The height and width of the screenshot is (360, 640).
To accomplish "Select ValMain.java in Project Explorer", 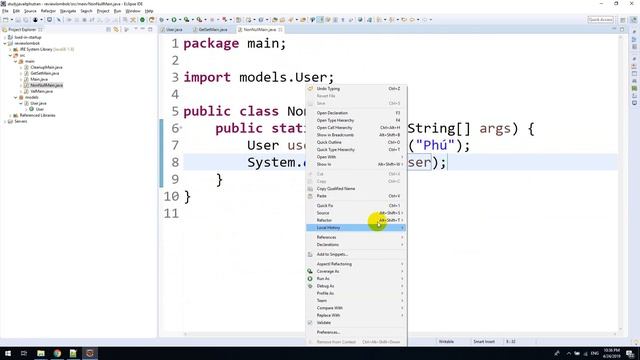I will [x=41, y=91].
